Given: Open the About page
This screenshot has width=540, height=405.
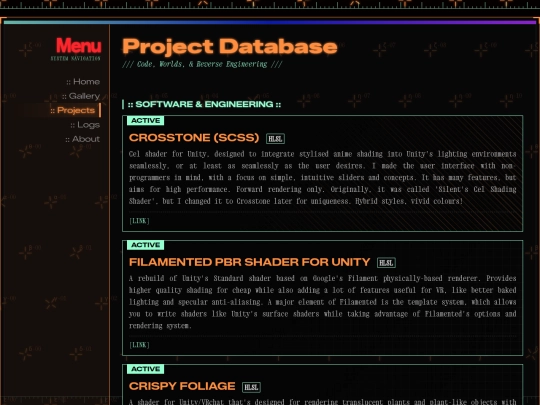Looking at the screenshot, I should click(x=83, y=139).
